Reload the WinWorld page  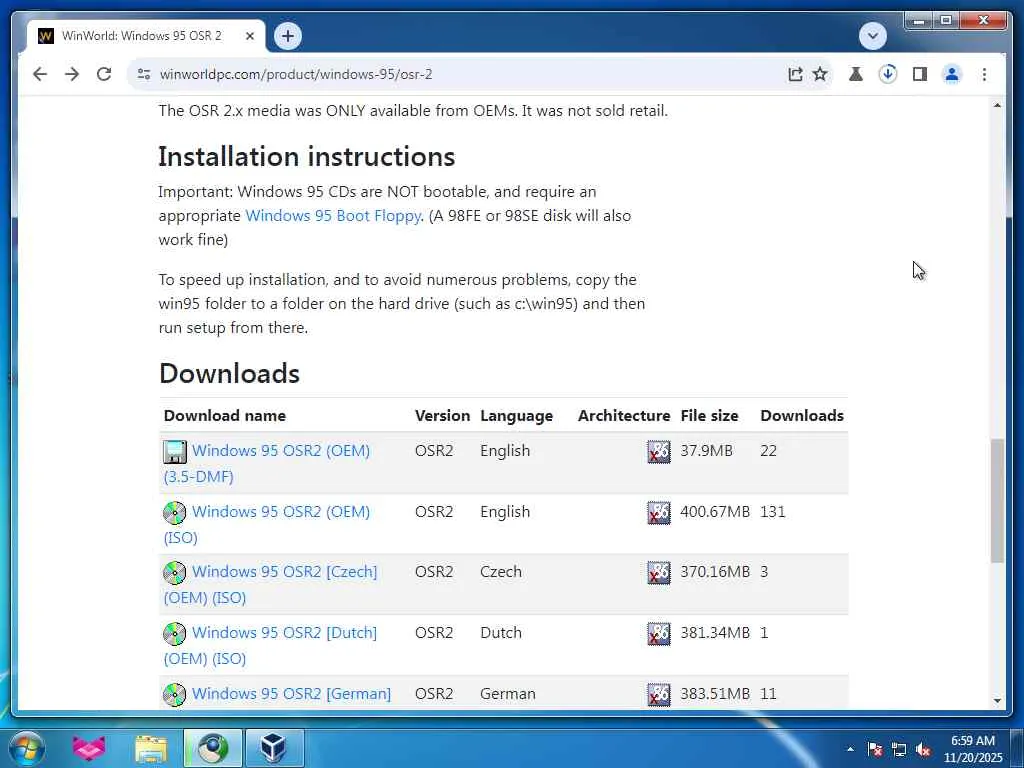(104, 74)
